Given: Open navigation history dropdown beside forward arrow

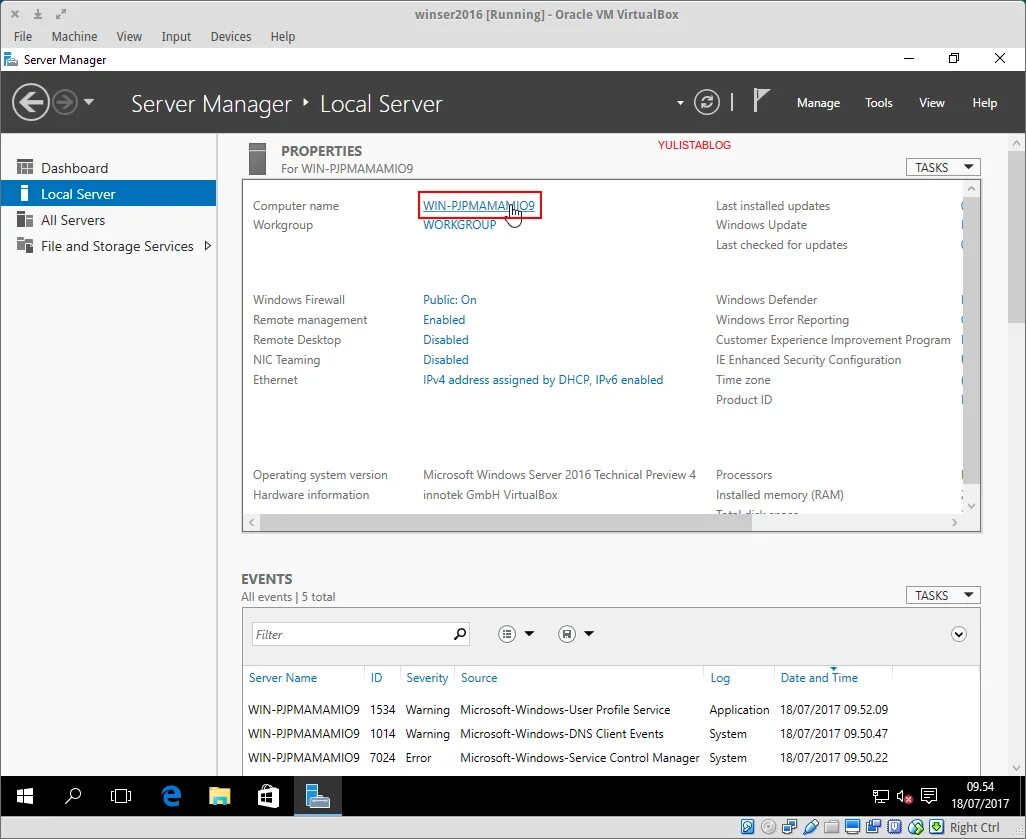Looking at the screenshot, I should 89,102.
